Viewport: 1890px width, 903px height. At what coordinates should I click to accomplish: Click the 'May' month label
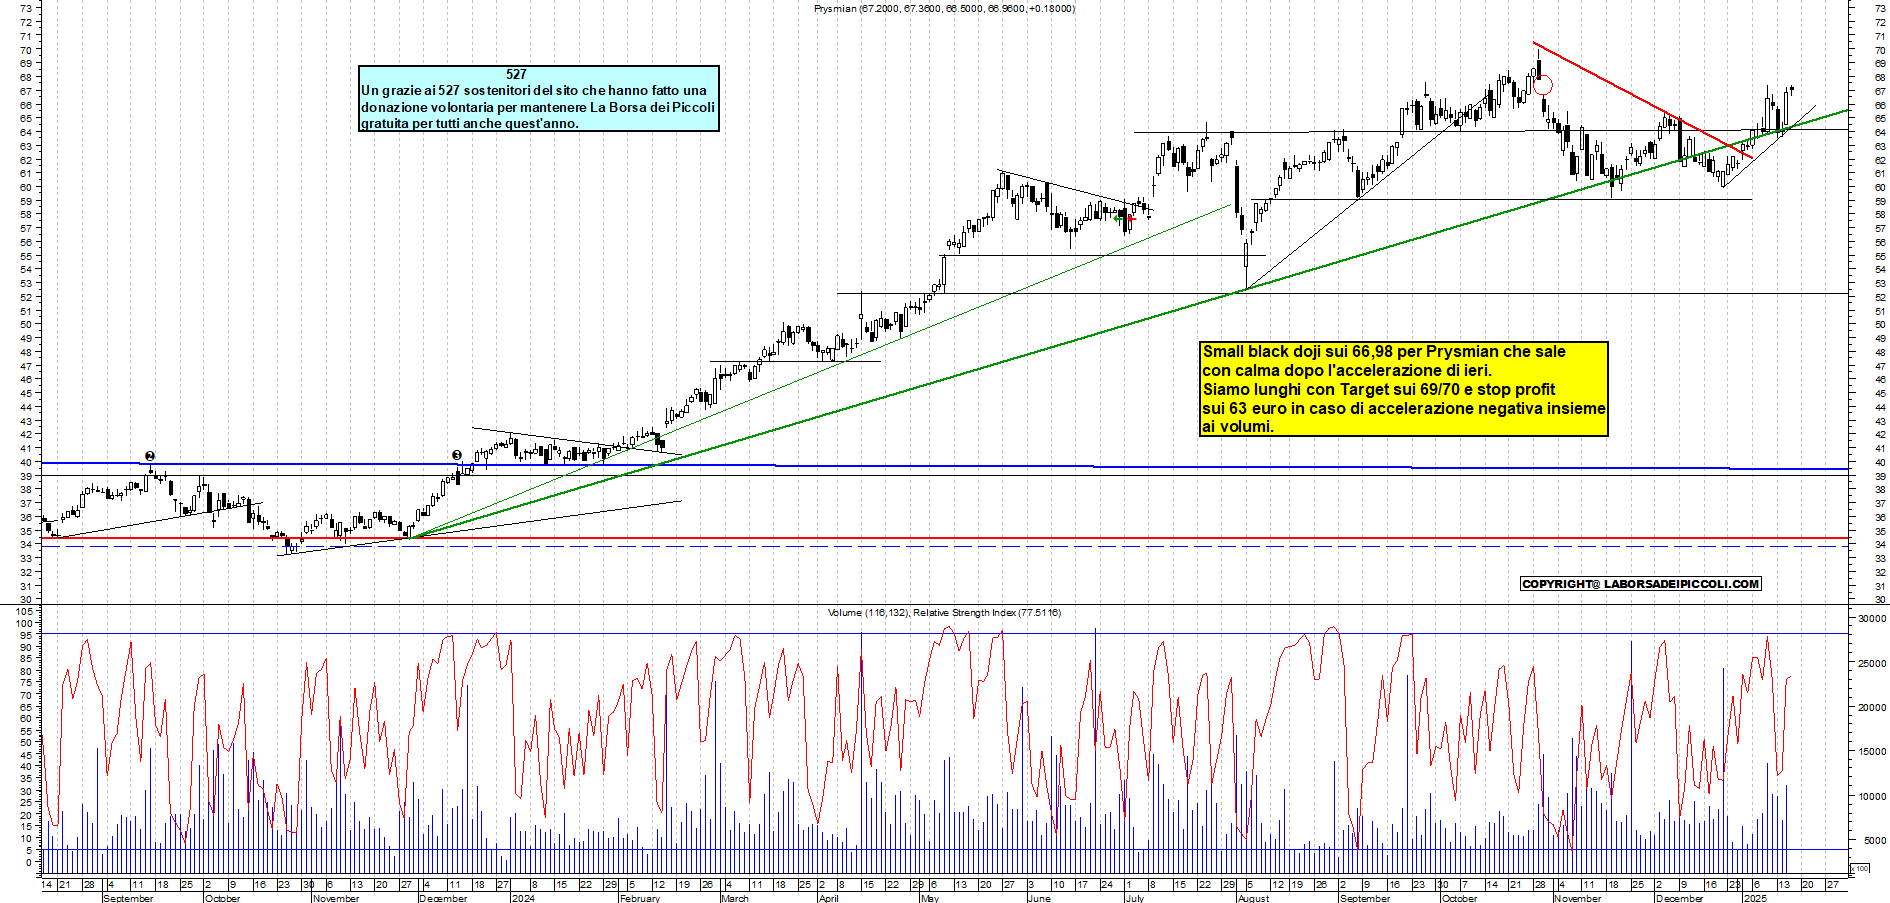930,898
